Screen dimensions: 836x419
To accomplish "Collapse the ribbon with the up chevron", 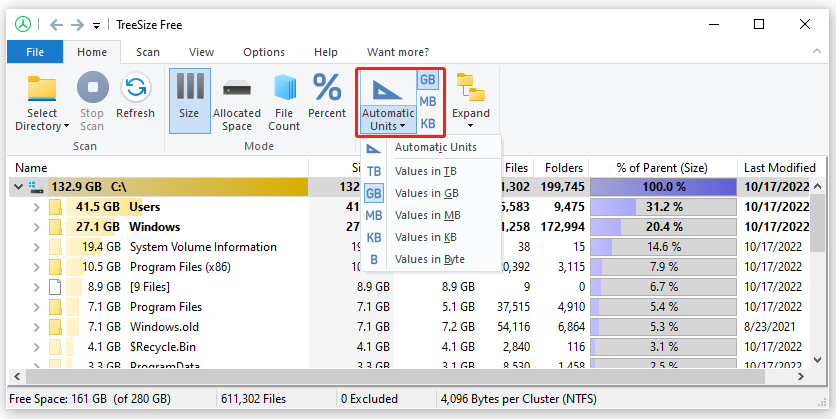I will tap(816, 51).
